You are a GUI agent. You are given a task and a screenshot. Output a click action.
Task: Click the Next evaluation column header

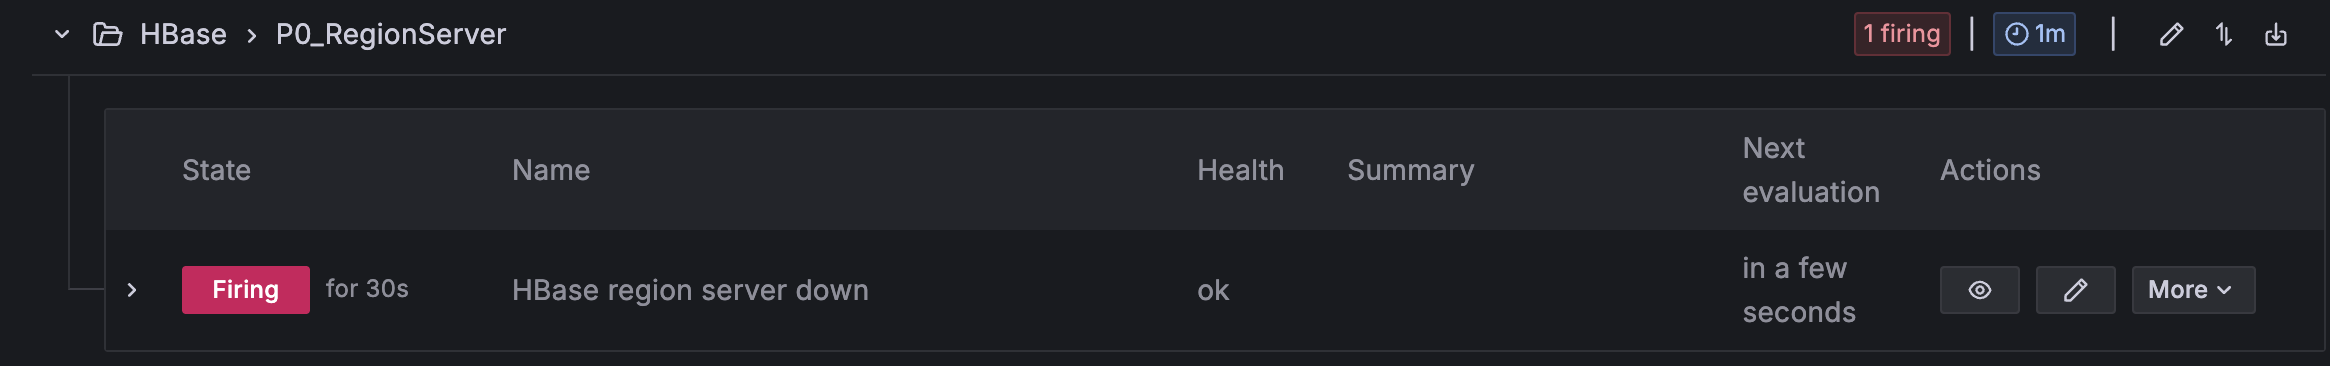(1811, 170)
